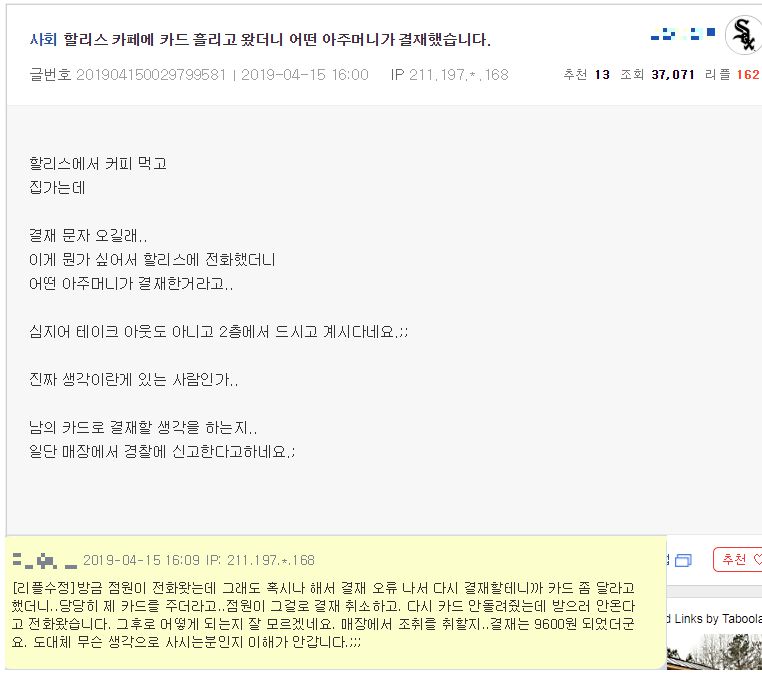Click the [리플수정] edited comment text
This screenshot has height=682, width=762.
click(323, 615)
